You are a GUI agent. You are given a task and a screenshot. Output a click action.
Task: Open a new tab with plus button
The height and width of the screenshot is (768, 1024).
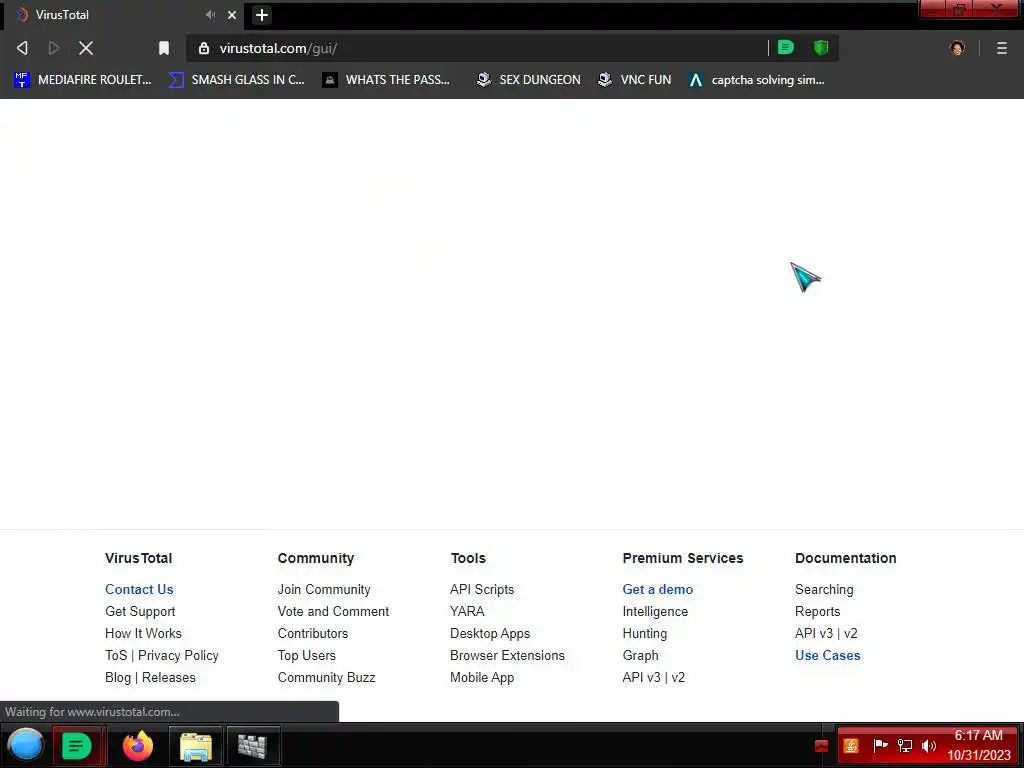[261, 14]
